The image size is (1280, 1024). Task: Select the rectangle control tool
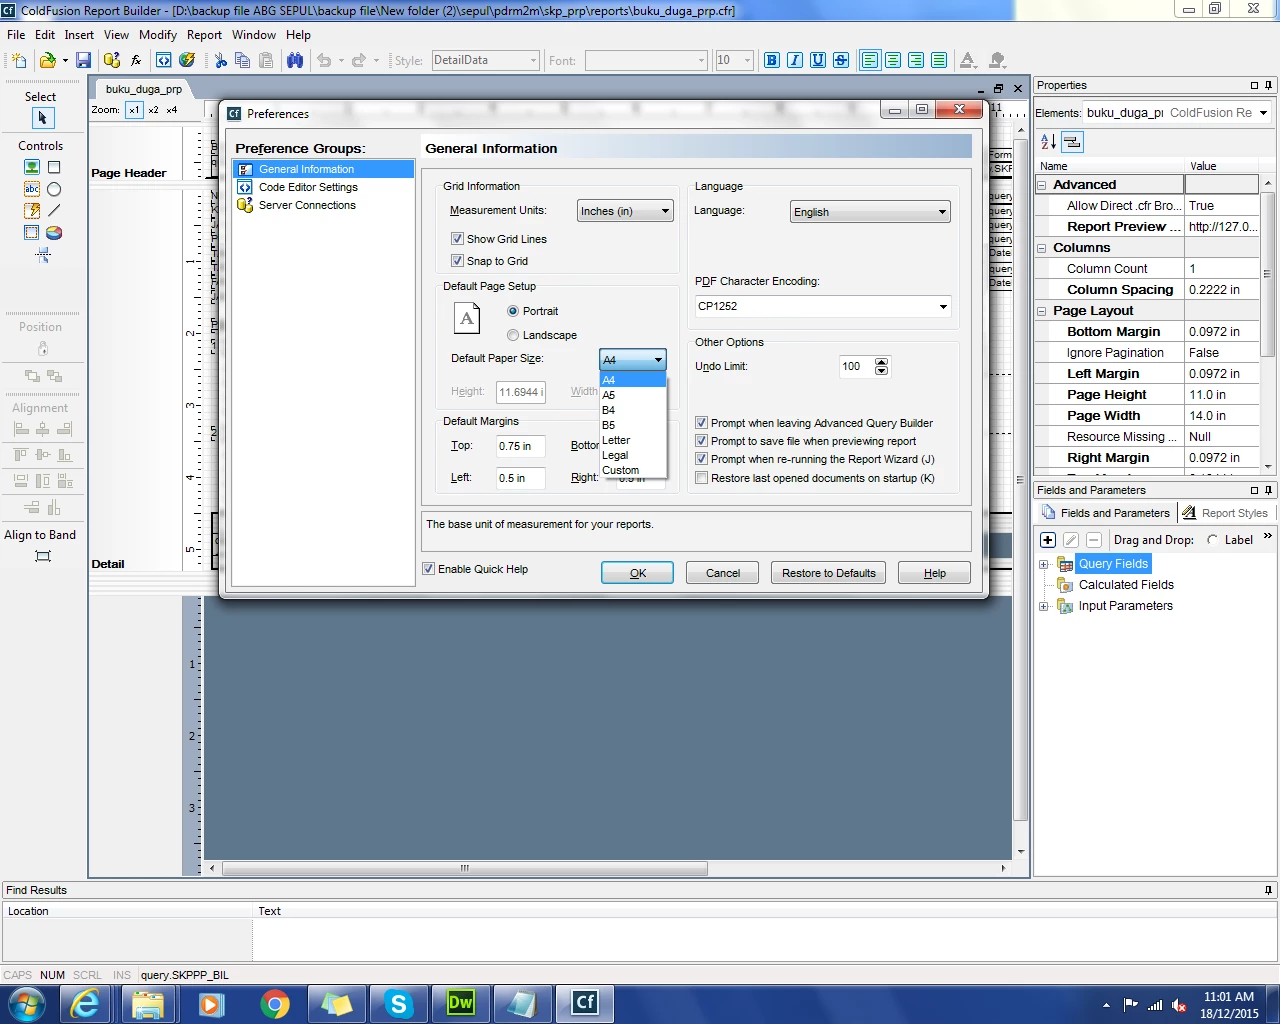coord(54,167)
